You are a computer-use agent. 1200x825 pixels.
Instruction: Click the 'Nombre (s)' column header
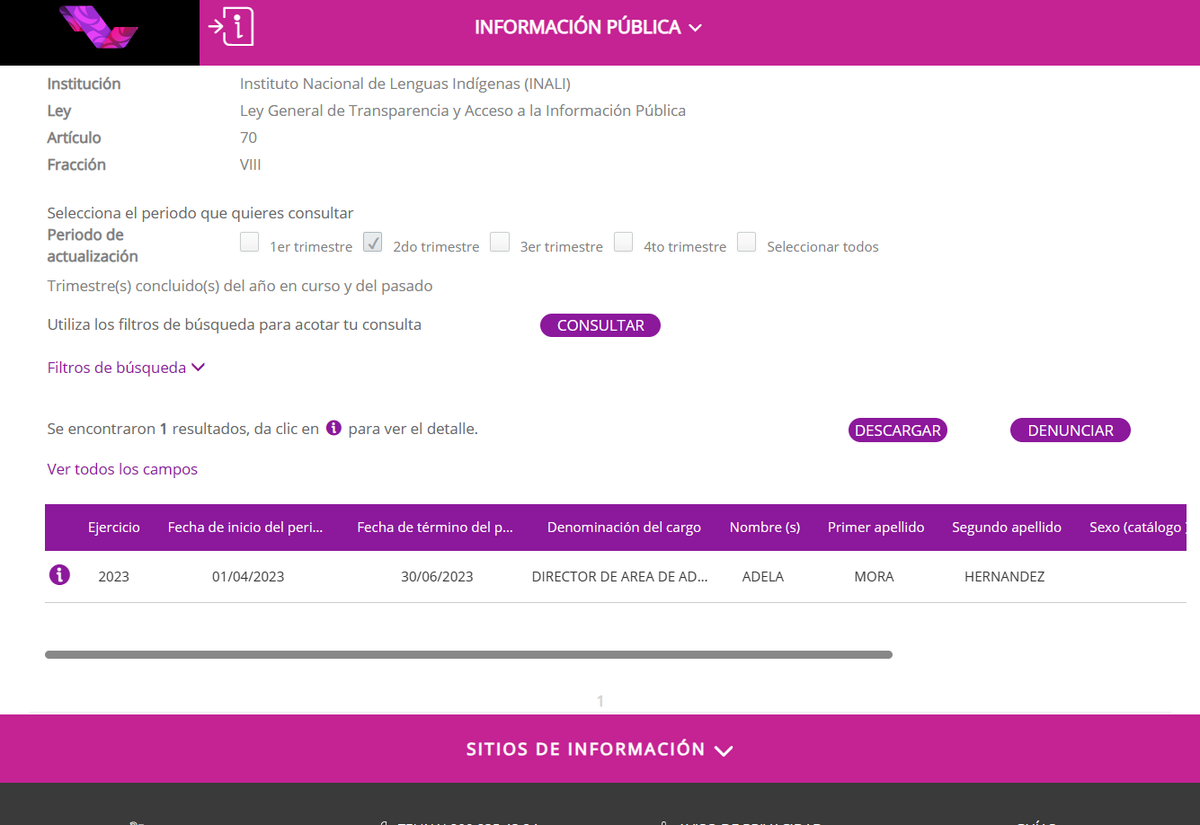pos(765,527)
